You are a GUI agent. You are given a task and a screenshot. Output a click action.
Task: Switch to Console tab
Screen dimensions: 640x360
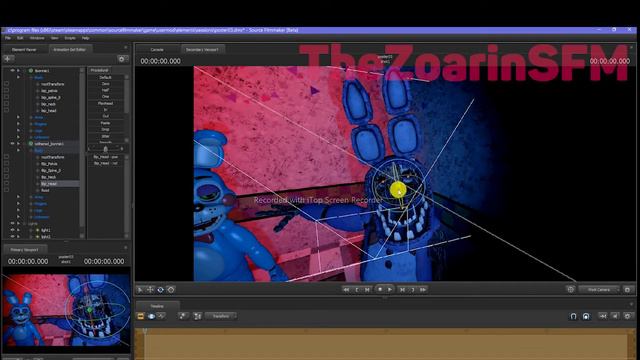pos(157,49)
